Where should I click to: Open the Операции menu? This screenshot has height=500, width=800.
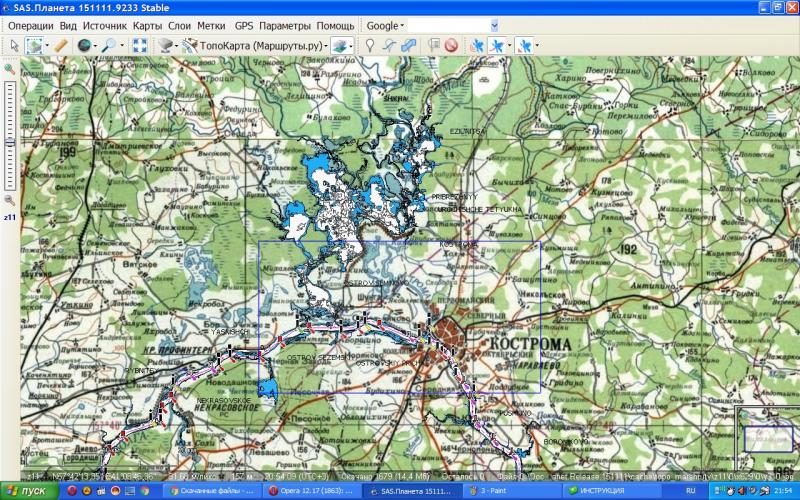point(32,24)
